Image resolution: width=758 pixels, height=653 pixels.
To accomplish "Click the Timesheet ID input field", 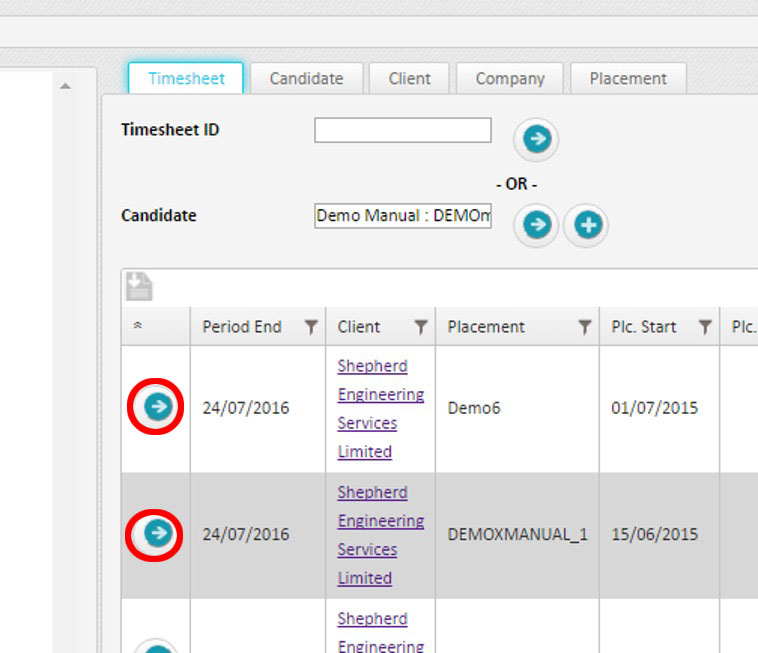I will (402, 130).
